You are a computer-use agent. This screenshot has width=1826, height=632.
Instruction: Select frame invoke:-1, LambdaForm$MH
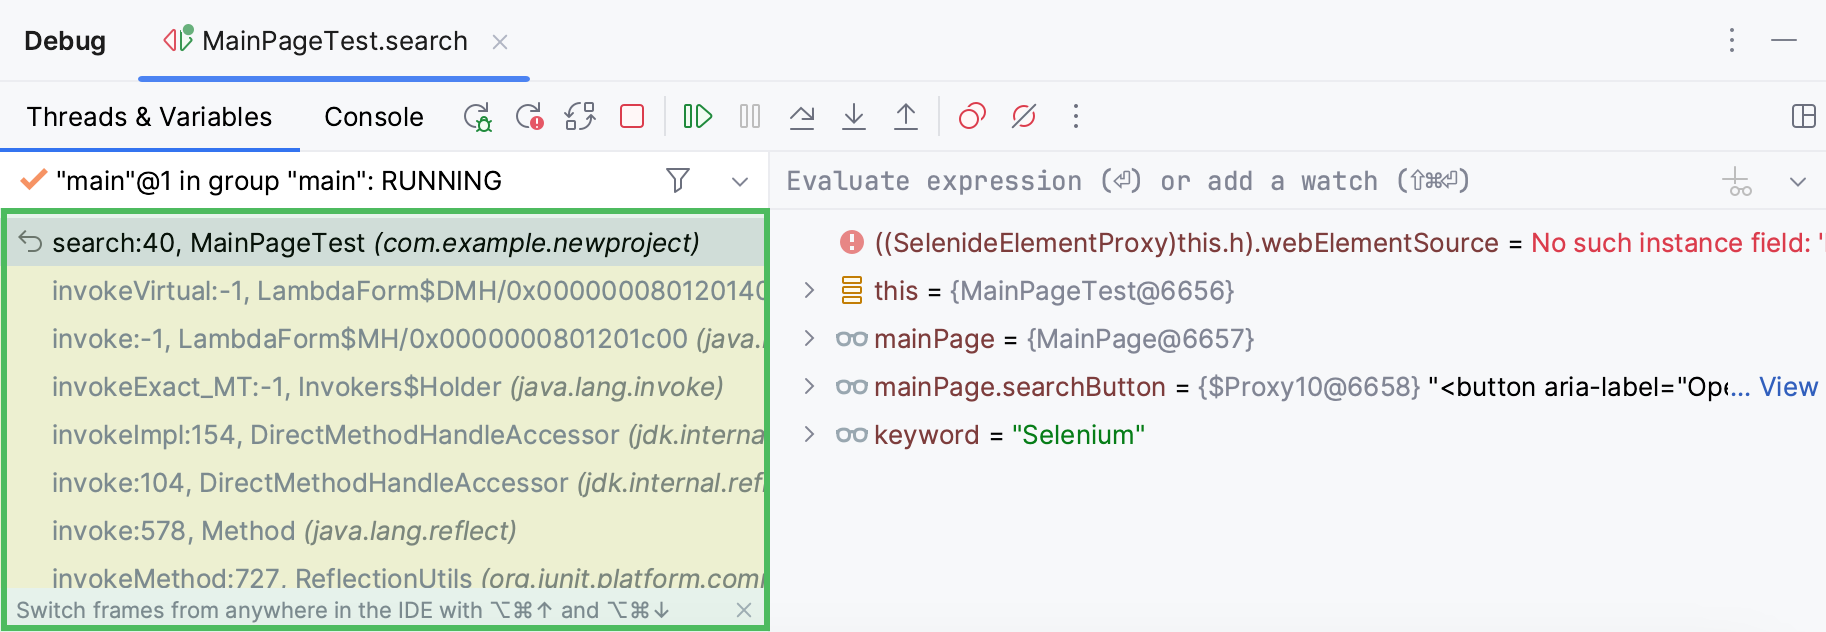(386, 339)
